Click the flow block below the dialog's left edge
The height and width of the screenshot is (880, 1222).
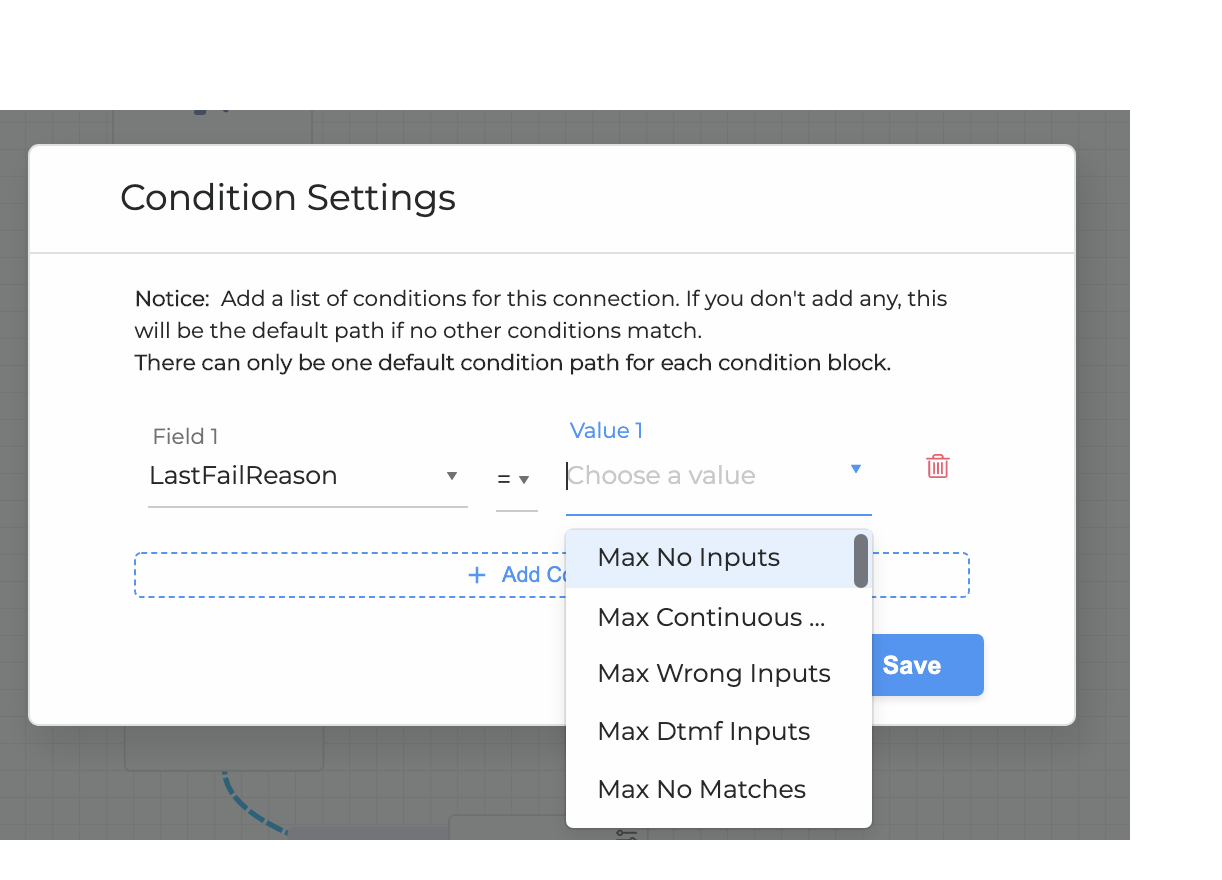click(x=224, y=748)
